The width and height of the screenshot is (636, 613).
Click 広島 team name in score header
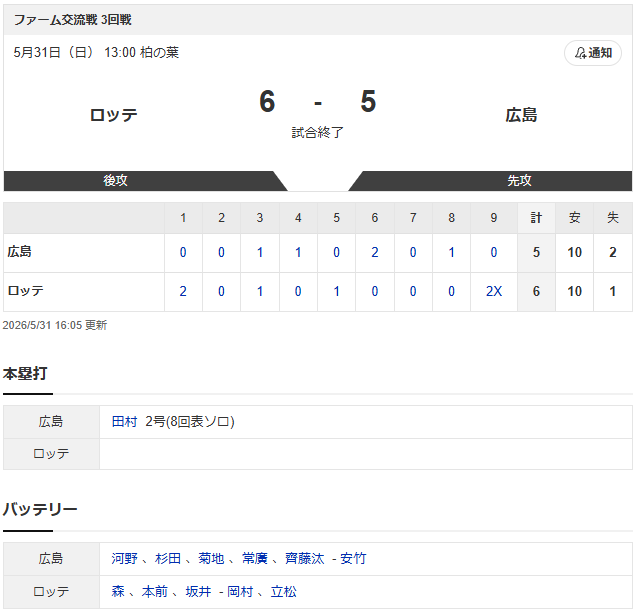[521, 115]
